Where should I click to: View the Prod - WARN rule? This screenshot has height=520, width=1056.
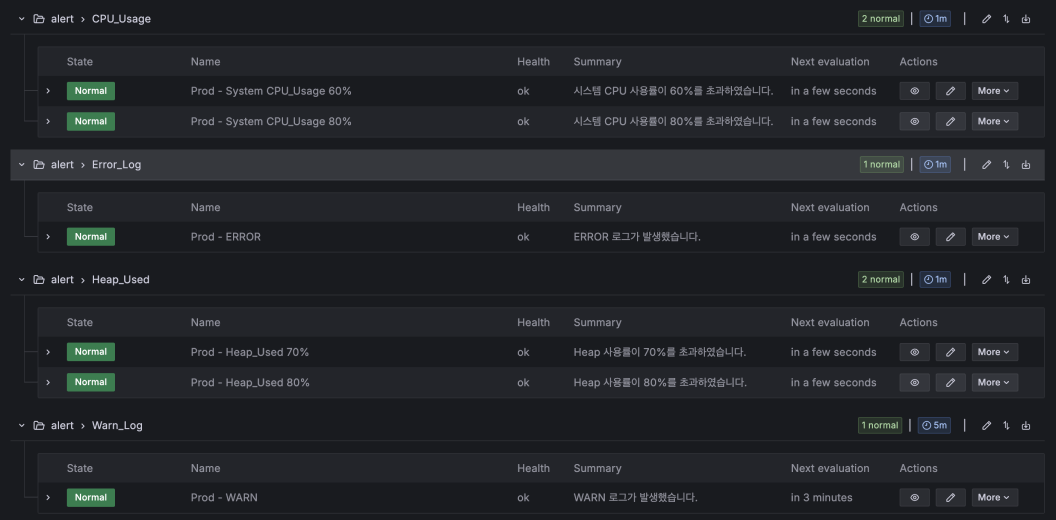(914, 498)
